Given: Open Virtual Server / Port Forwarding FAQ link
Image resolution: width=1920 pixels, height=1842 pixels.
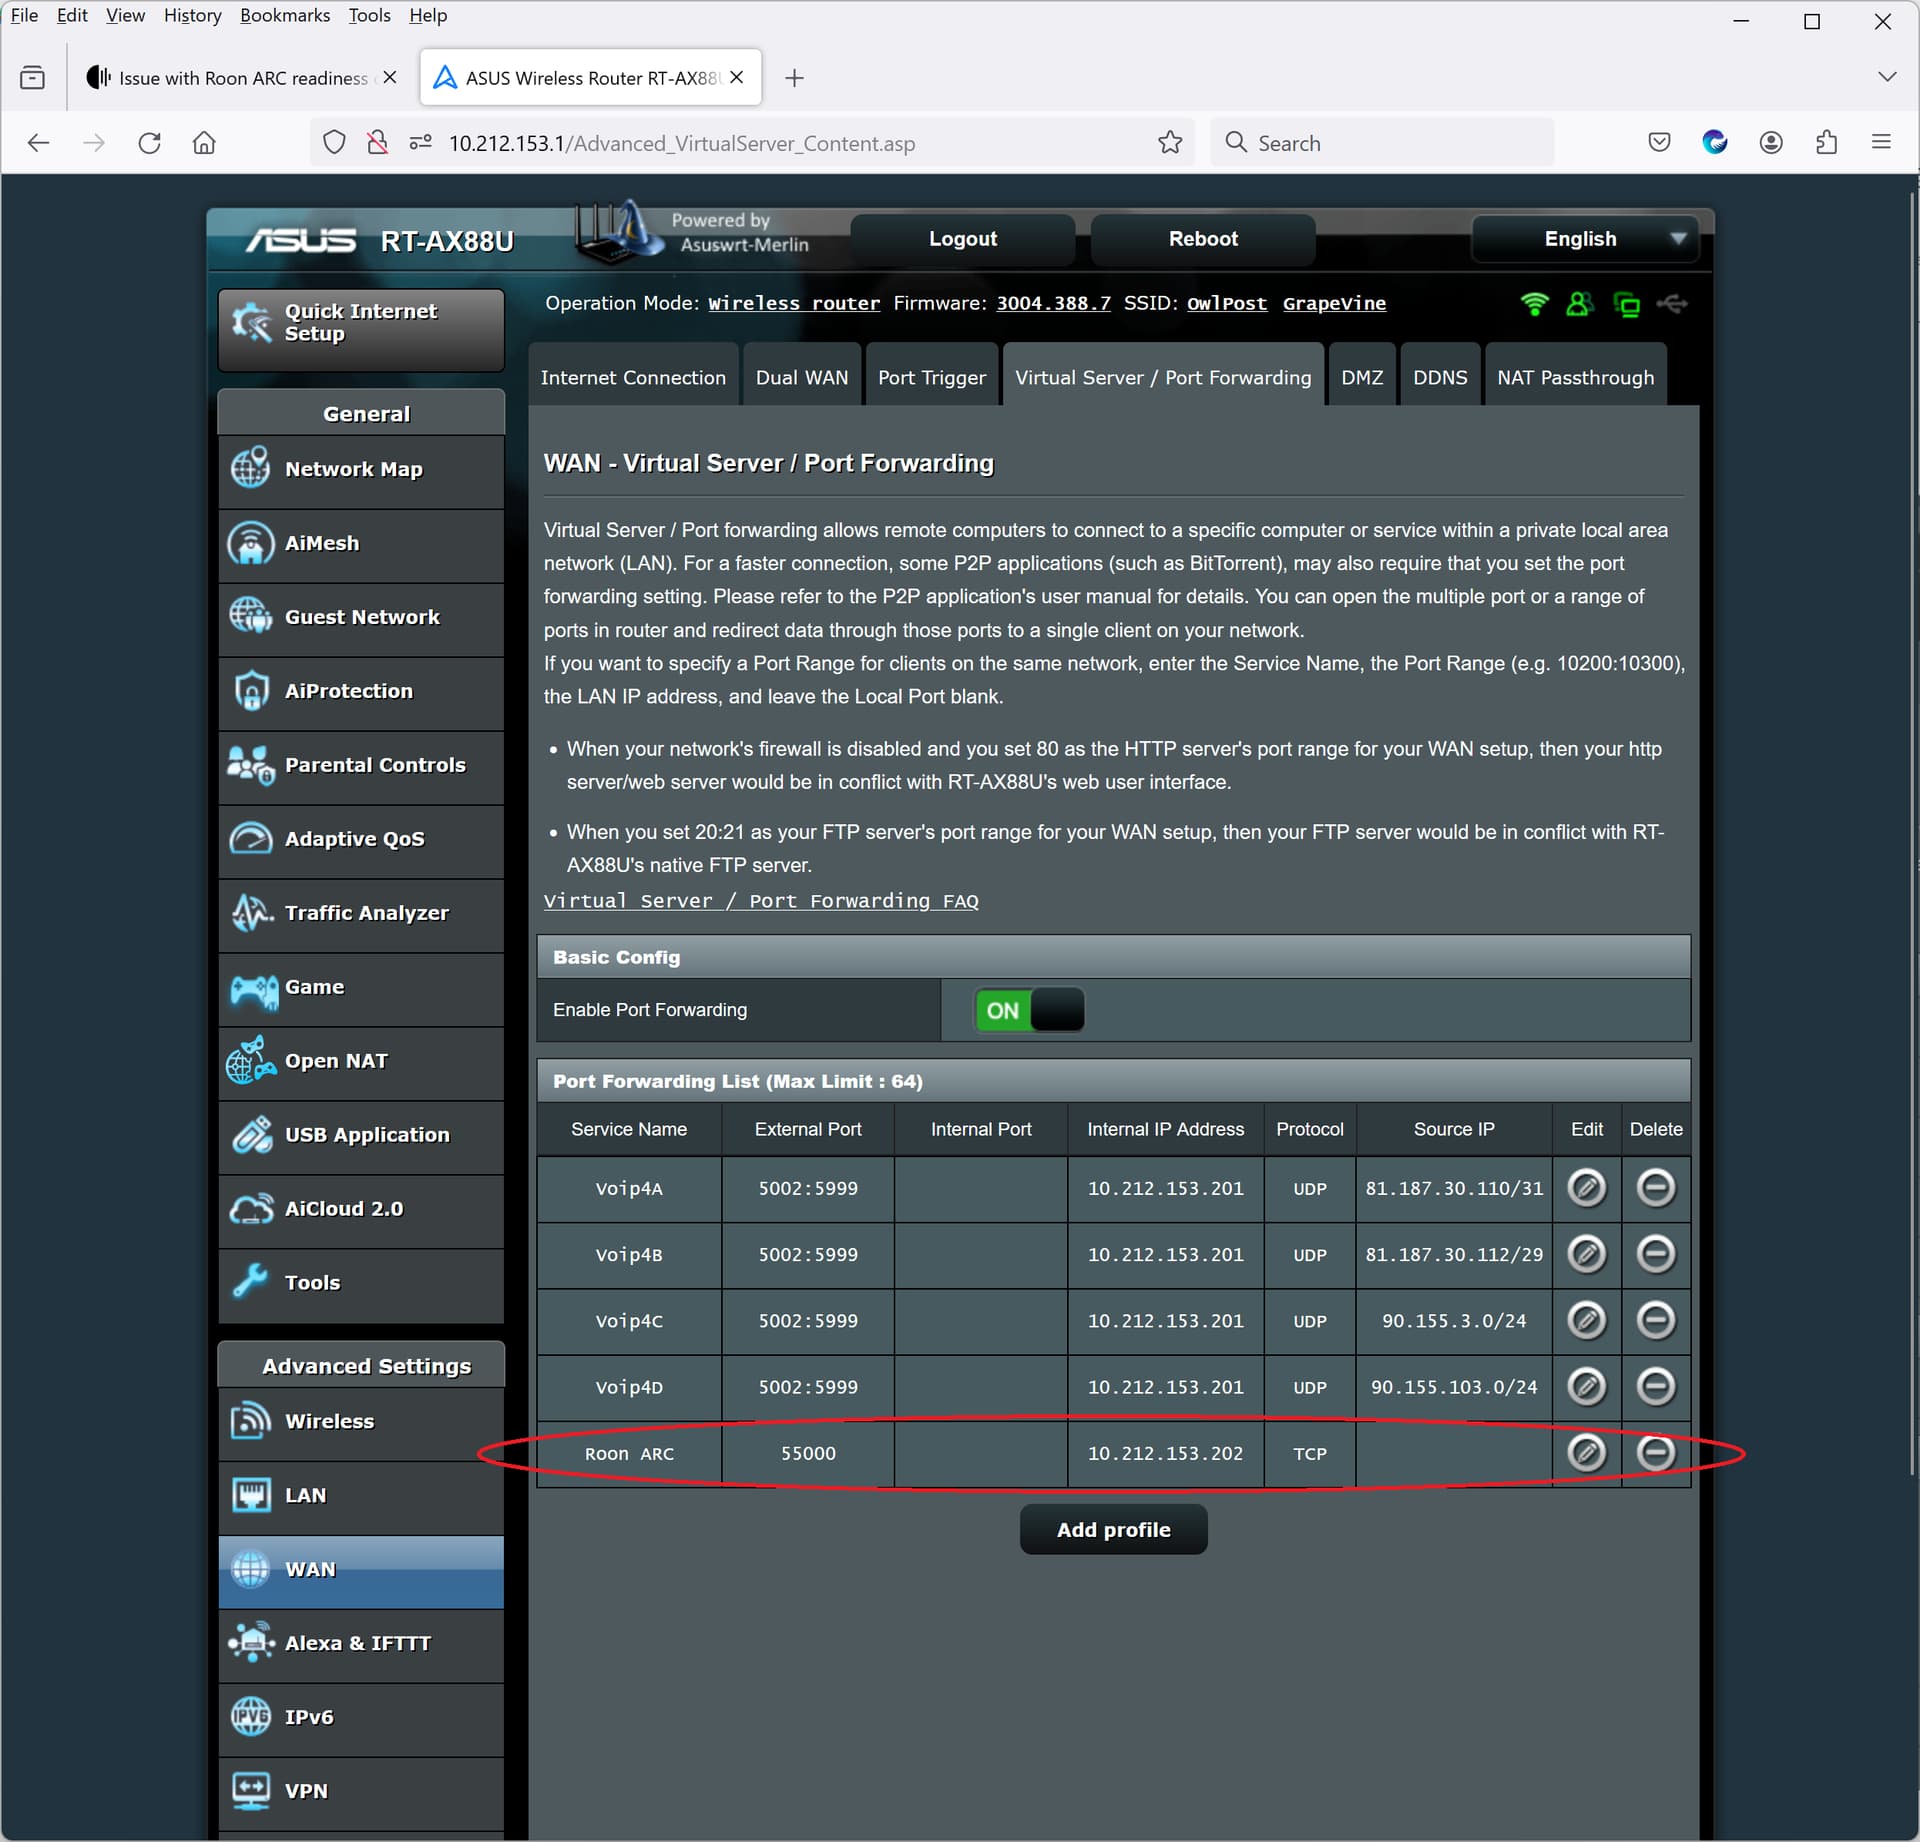Looking at the screenshot, I should pyautogui.click(x=761, y=901).
